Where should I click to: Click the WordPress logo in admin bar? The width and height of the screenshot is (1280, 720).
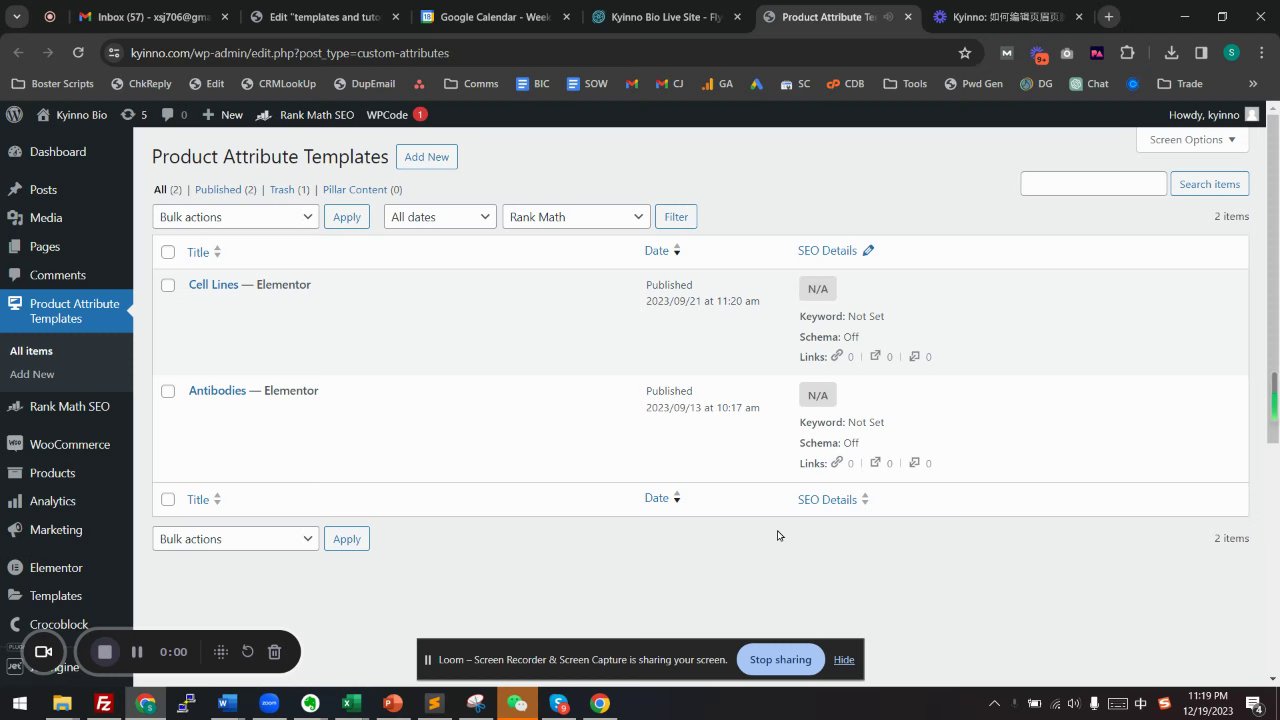point(14,115)
